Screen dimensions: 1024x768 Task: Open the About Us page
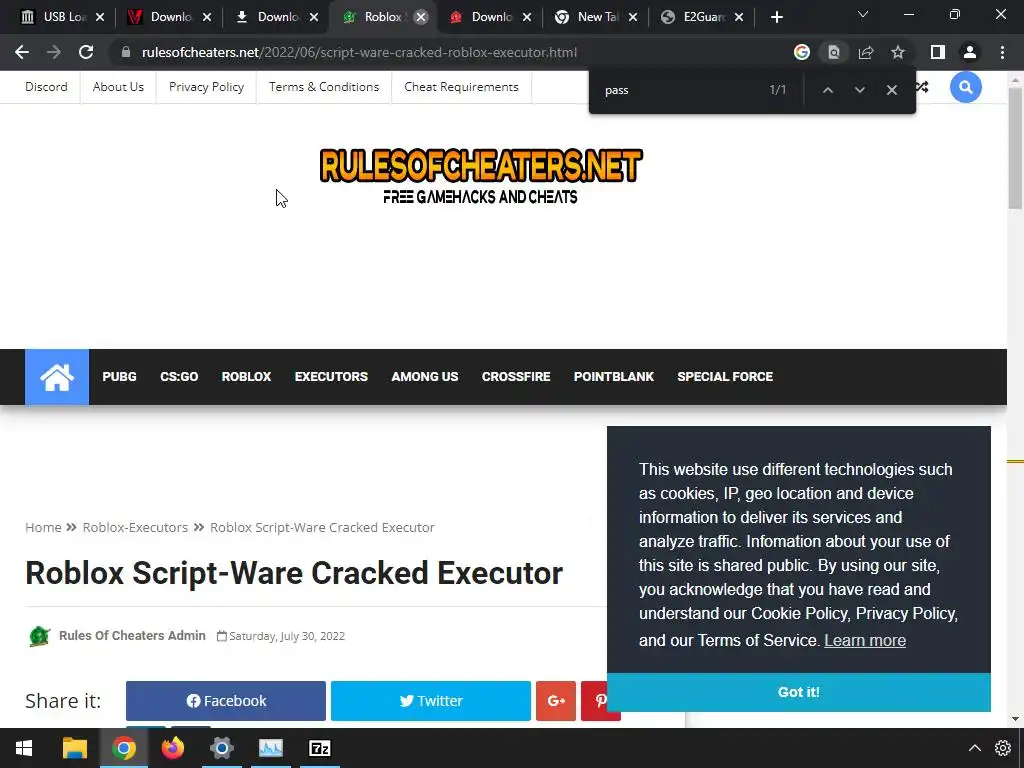coord(118,87)
